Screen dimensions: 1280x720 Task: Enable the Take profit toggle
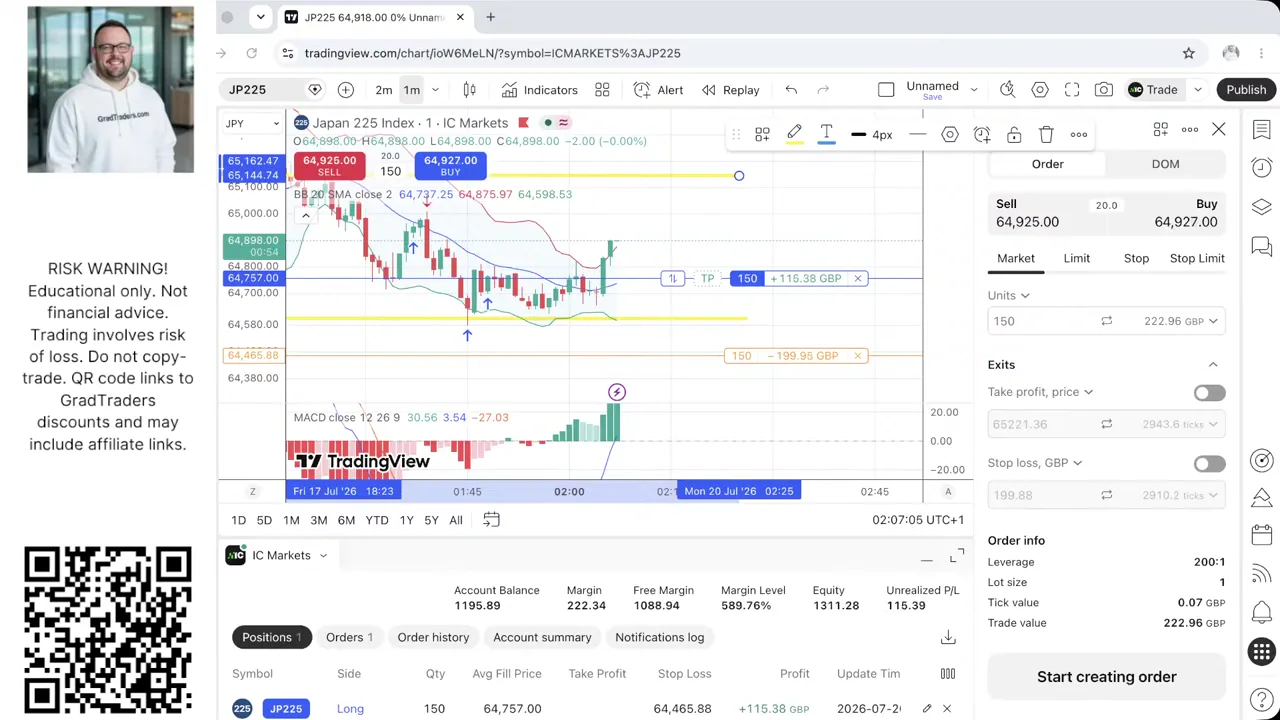[1209, 393]
